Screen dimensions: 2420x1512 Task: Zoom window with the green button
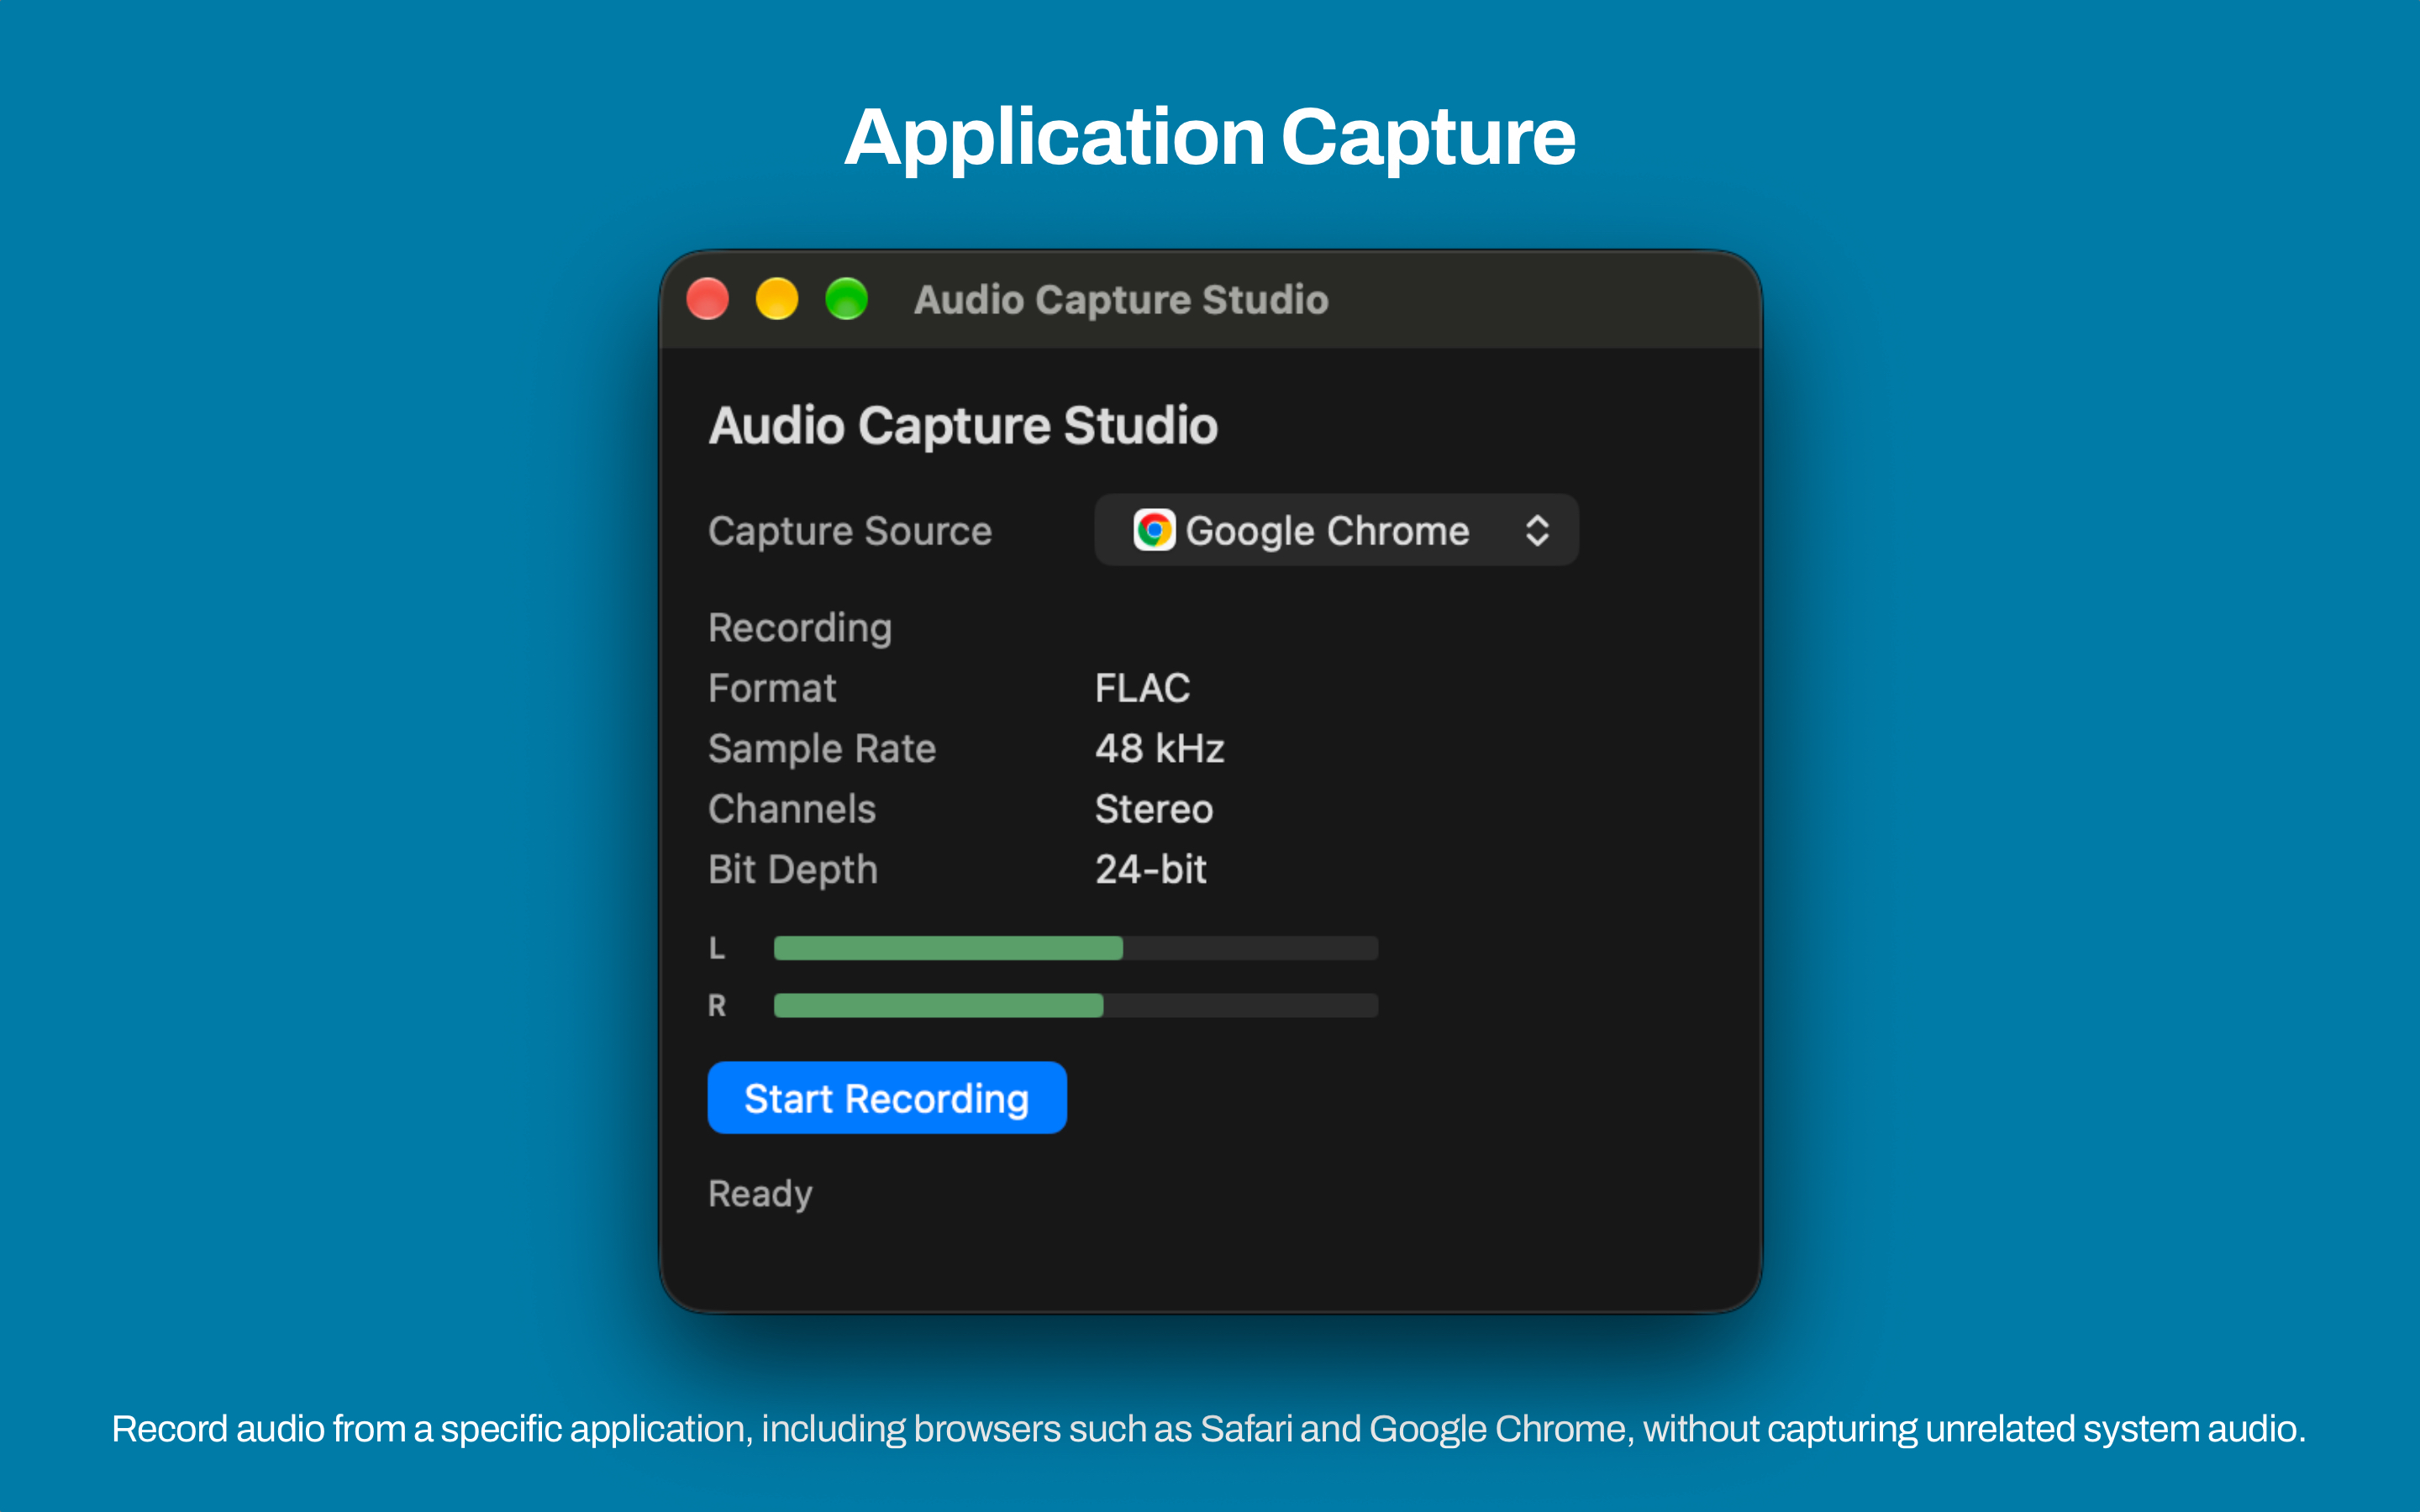click(847, 299)
